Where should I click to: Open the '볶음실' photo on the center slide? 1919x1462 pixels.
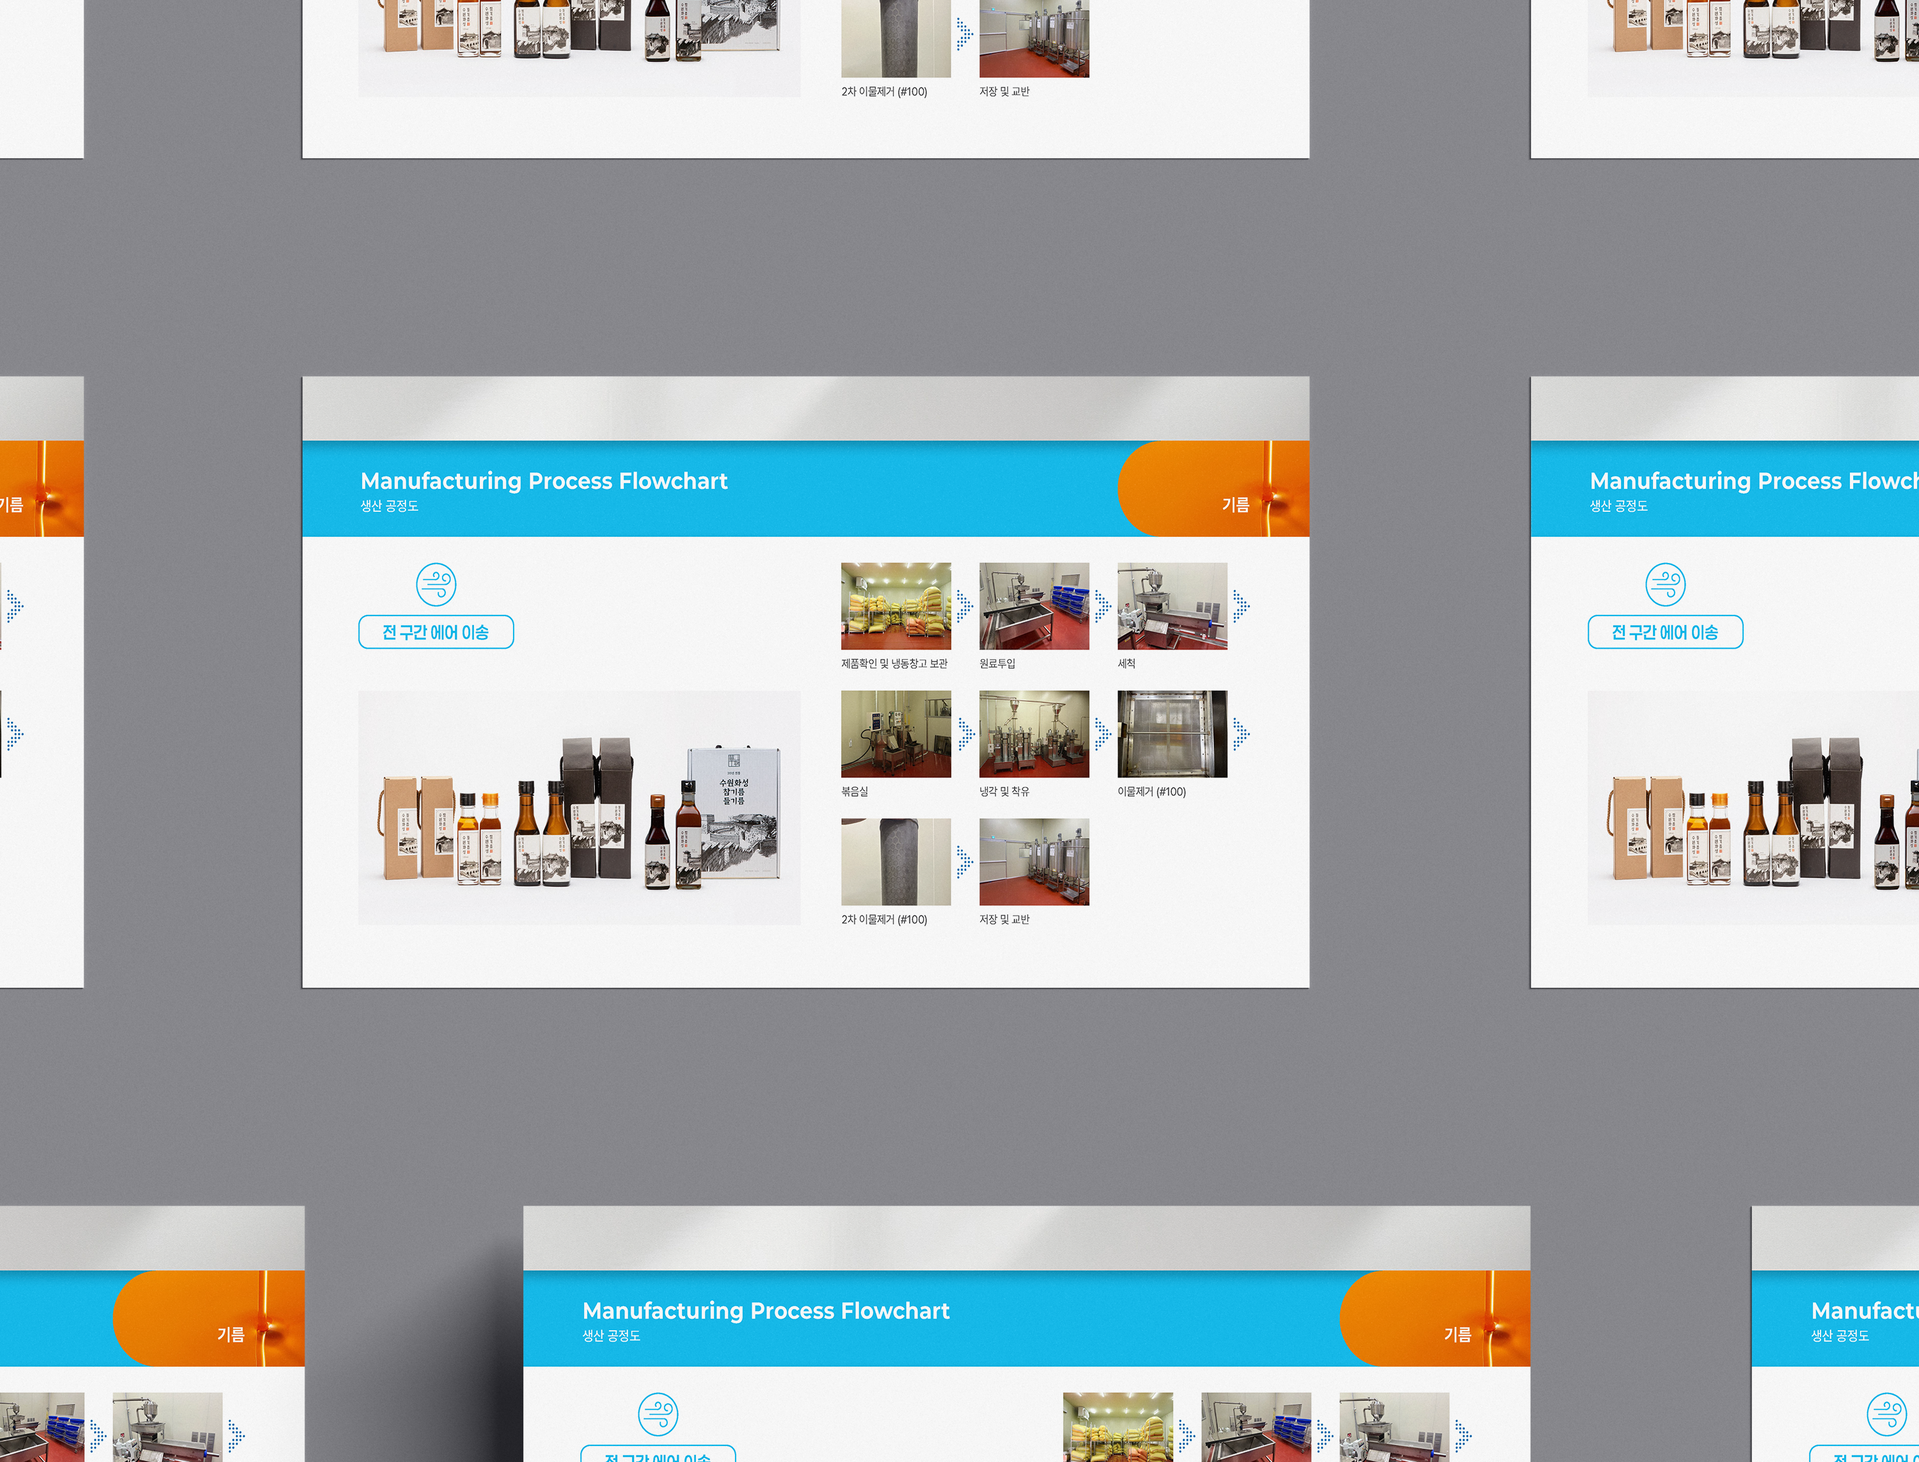(896, 734)
